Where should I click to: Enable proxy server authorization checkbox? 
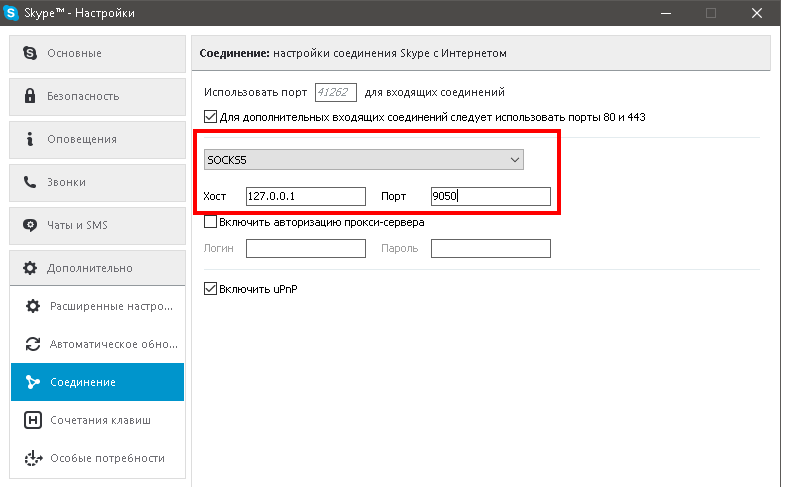210,222
